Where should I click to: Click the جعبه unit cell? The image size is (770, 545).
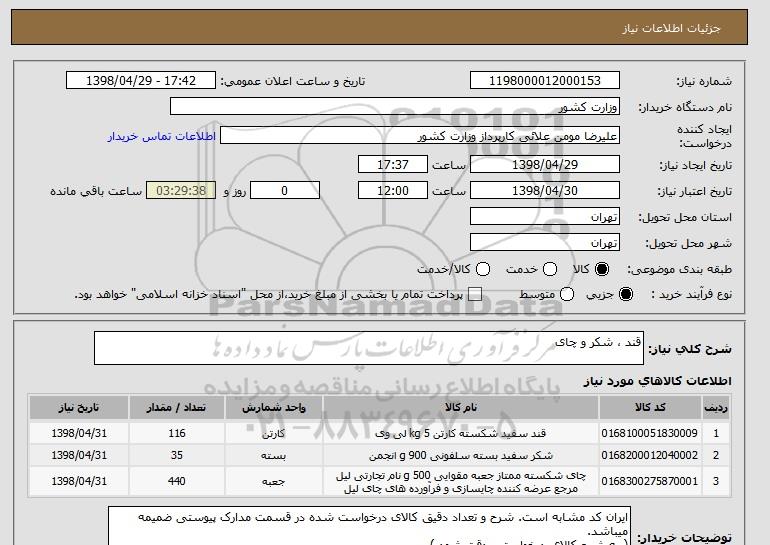(x=274, y=482)
